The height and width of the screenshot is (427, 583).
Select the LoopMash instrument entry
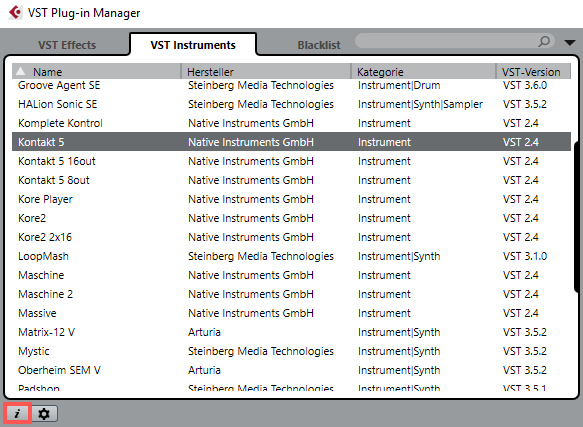point(291,256)
